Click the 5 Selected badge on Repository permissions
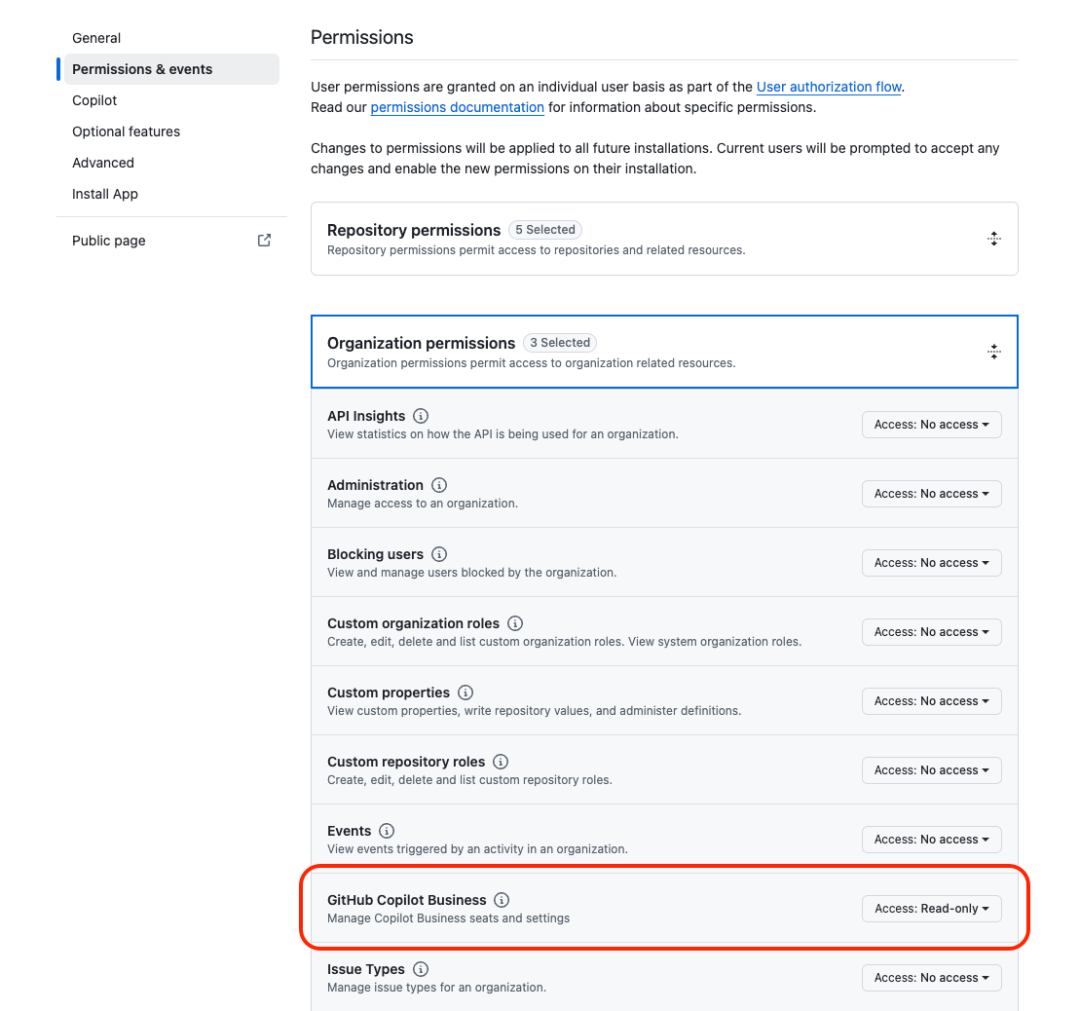The width and height of the screenshot is (1080, 1011). click(x=545, y=229)
